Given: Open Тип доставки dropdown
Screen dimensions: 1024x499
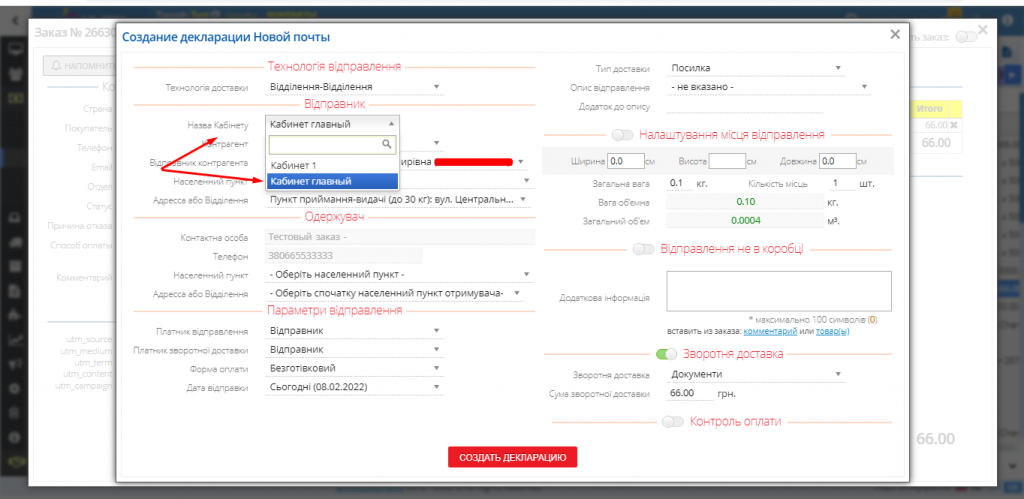Looking at the screenshot, I should click(756, 68).
